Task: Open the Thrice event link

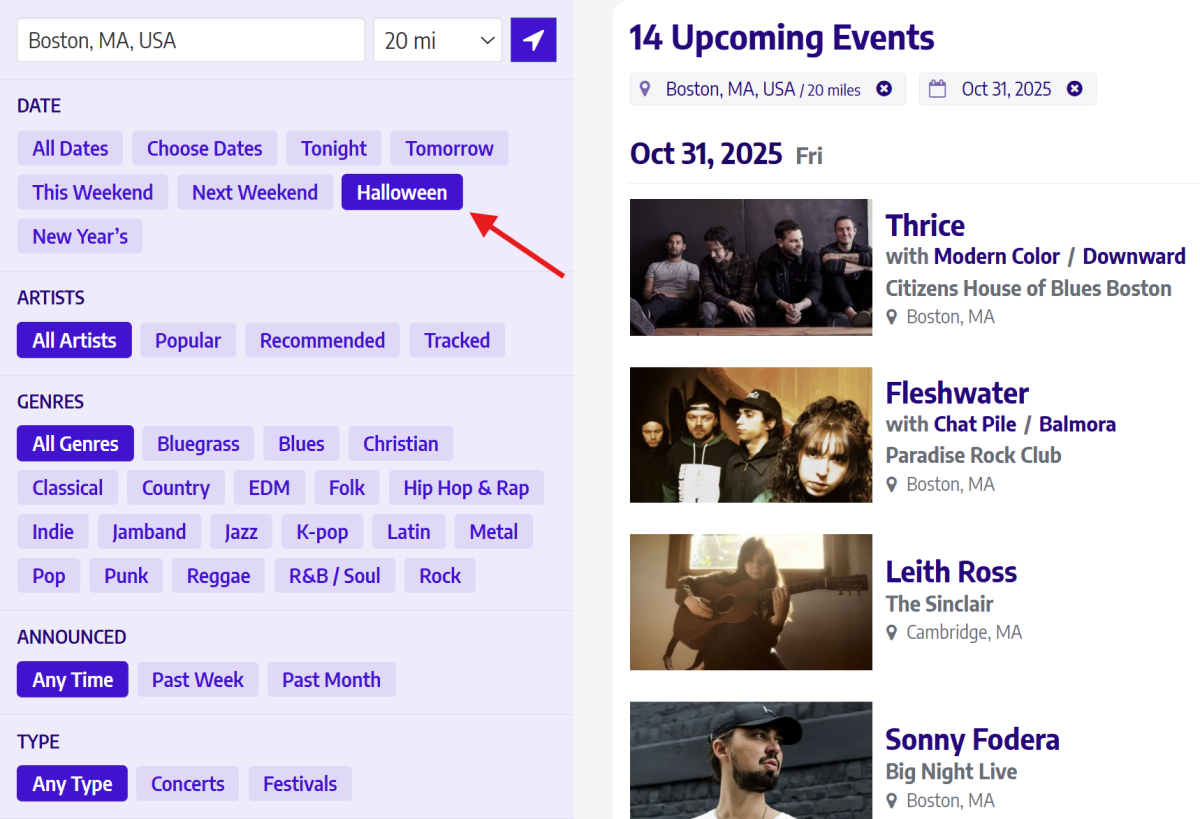Action: coord(925,225)
